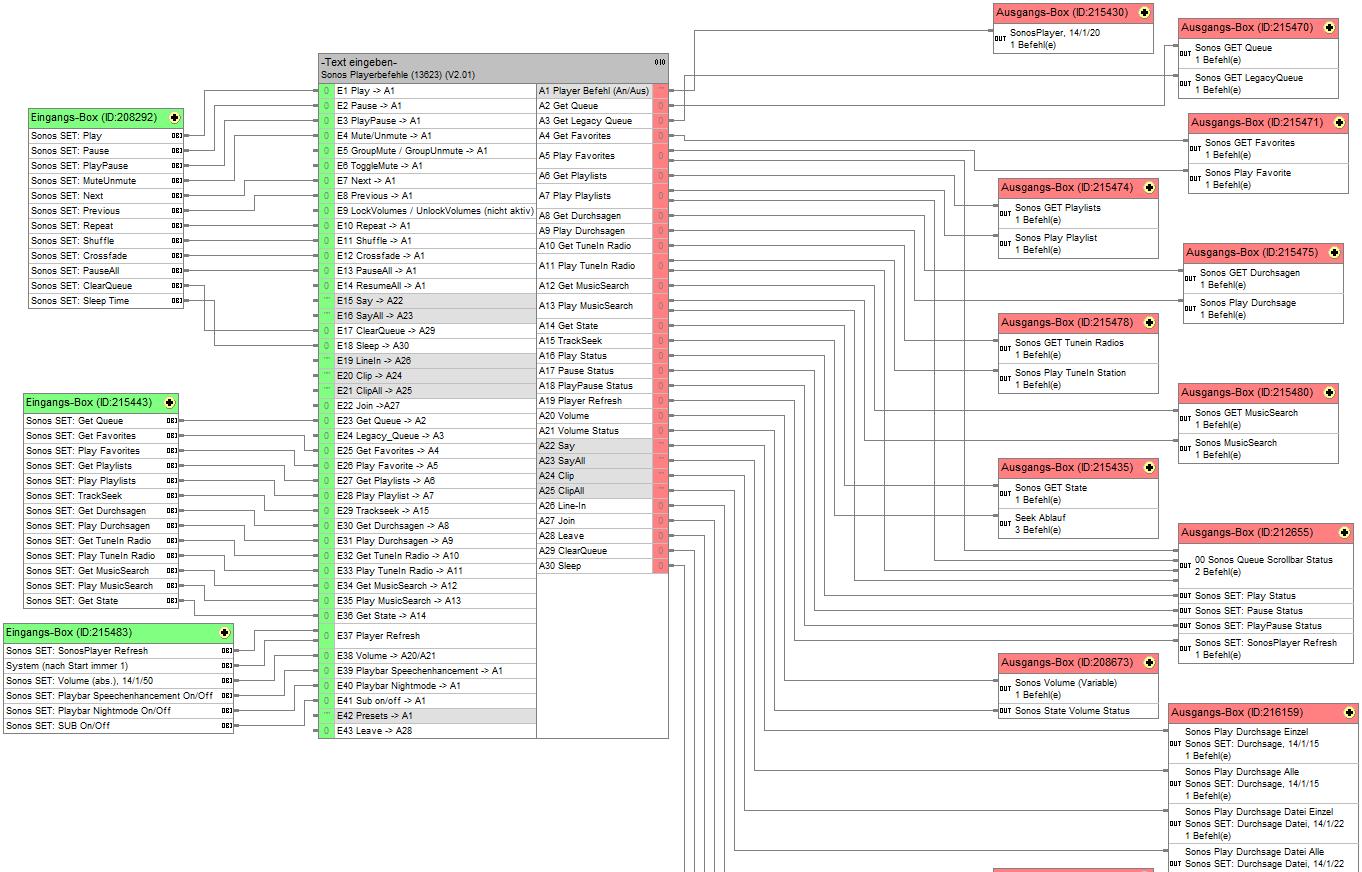Expand Ausgangs-Box ID:208673 with its plus icon

(x=1149, y=663)
